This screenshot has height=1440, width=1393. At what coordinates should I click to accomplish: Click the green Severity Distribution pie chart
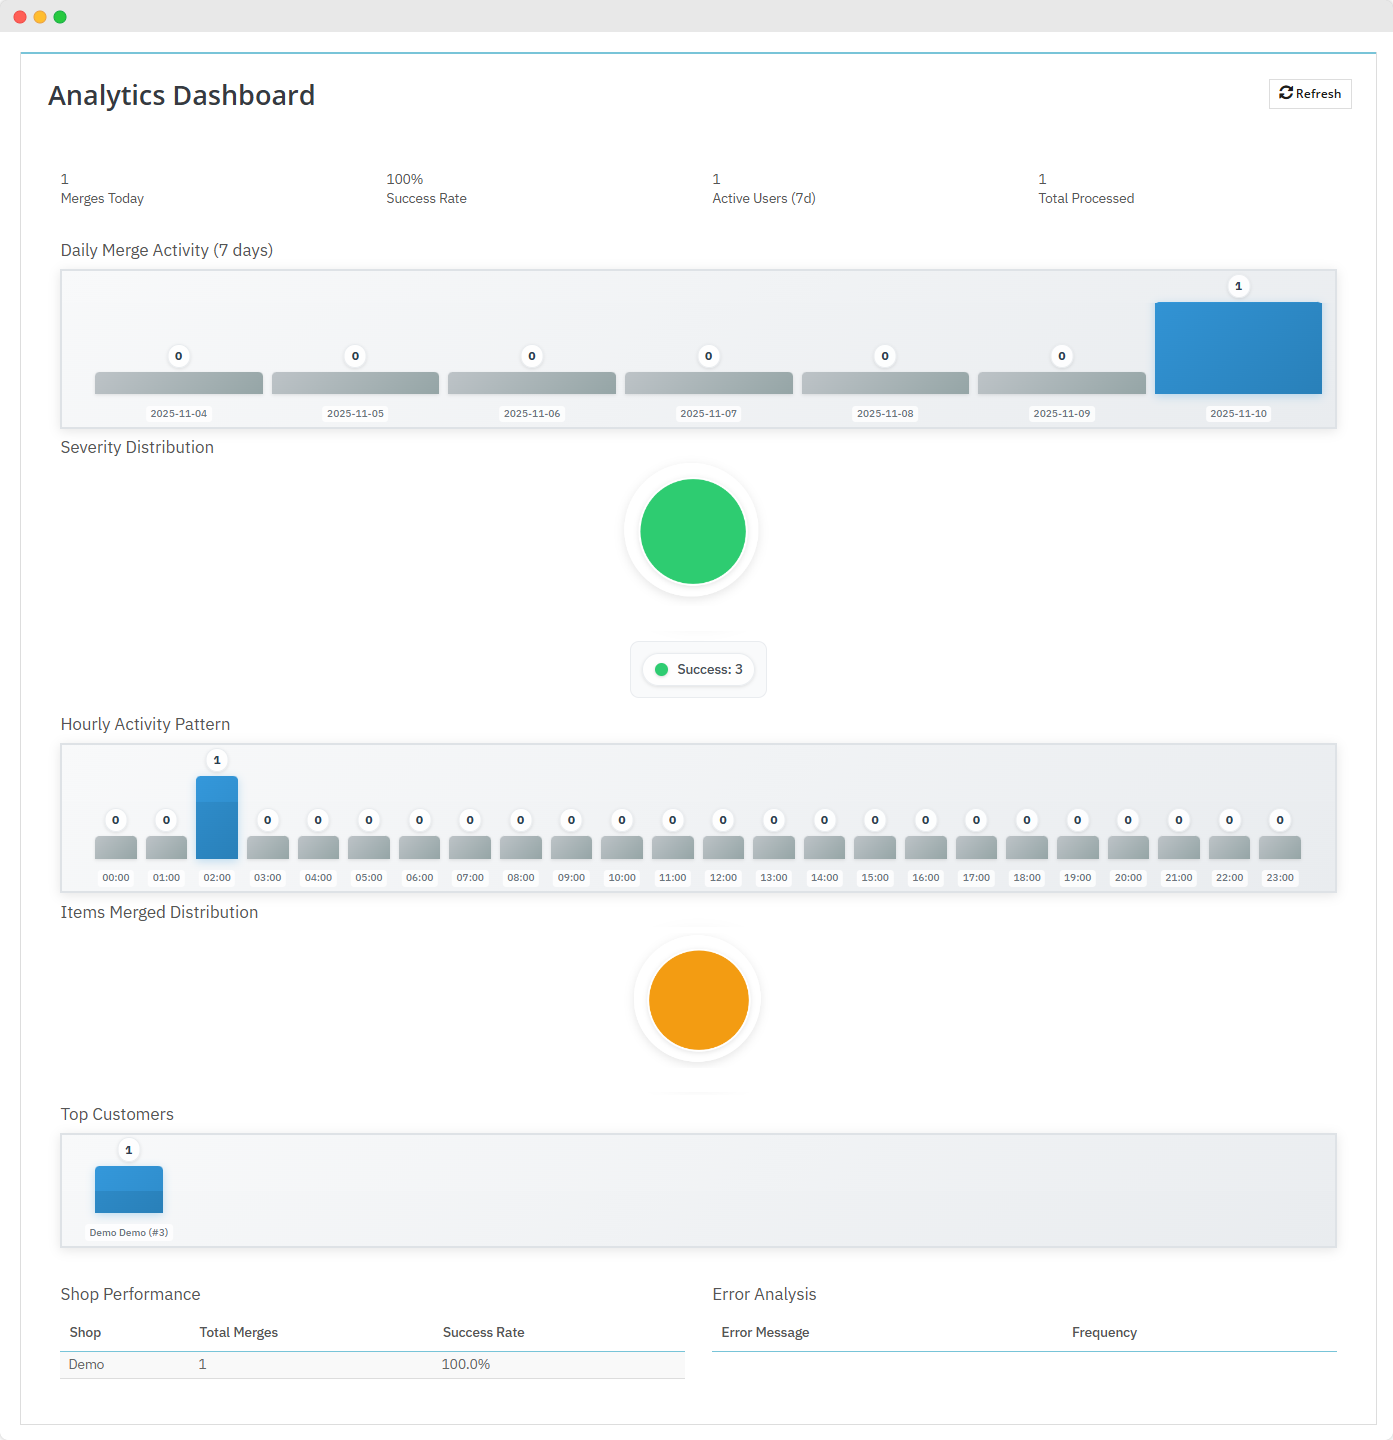tap(692, 531)
